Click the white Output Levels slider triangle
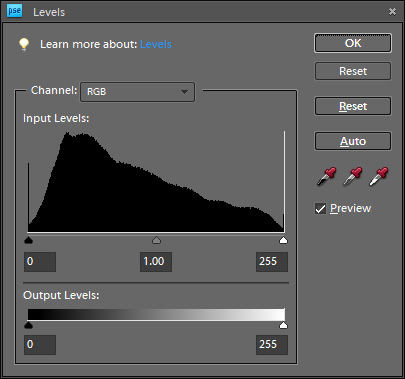This screenshot has width=405, height=379. tap(283, 325)
